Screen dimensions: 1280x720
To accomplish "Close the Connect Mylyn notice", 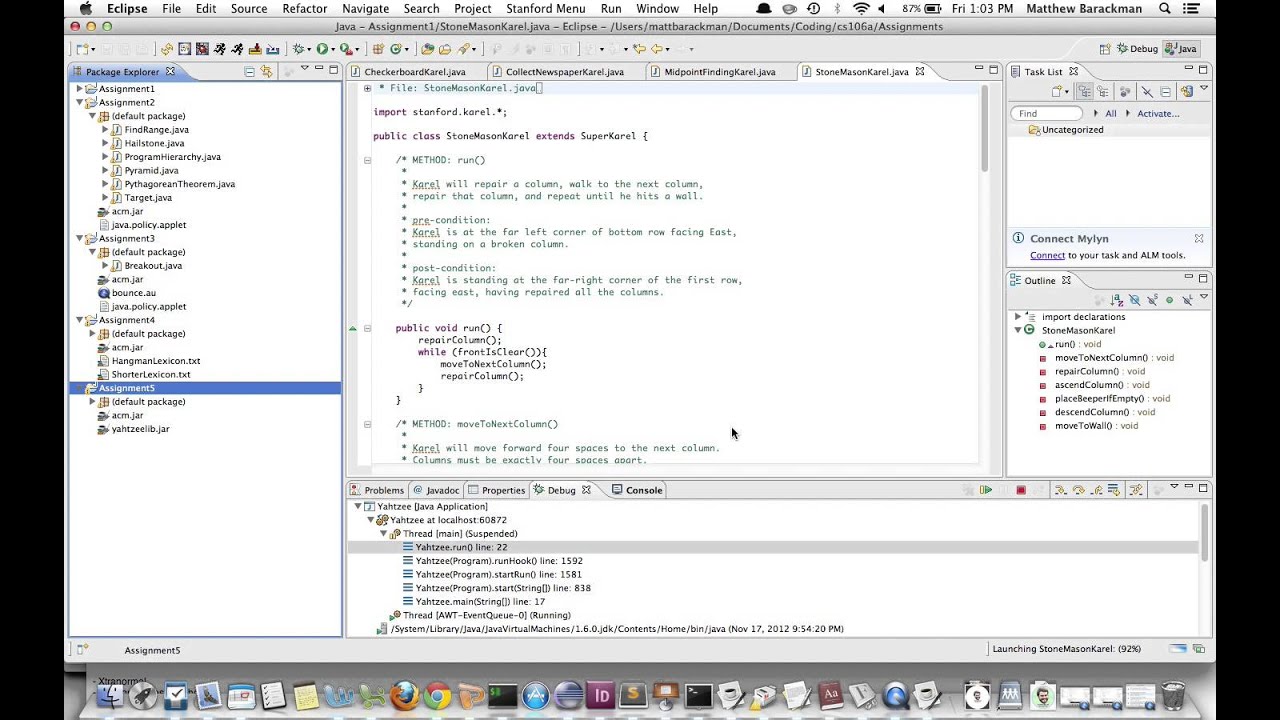I will 1198,238.
